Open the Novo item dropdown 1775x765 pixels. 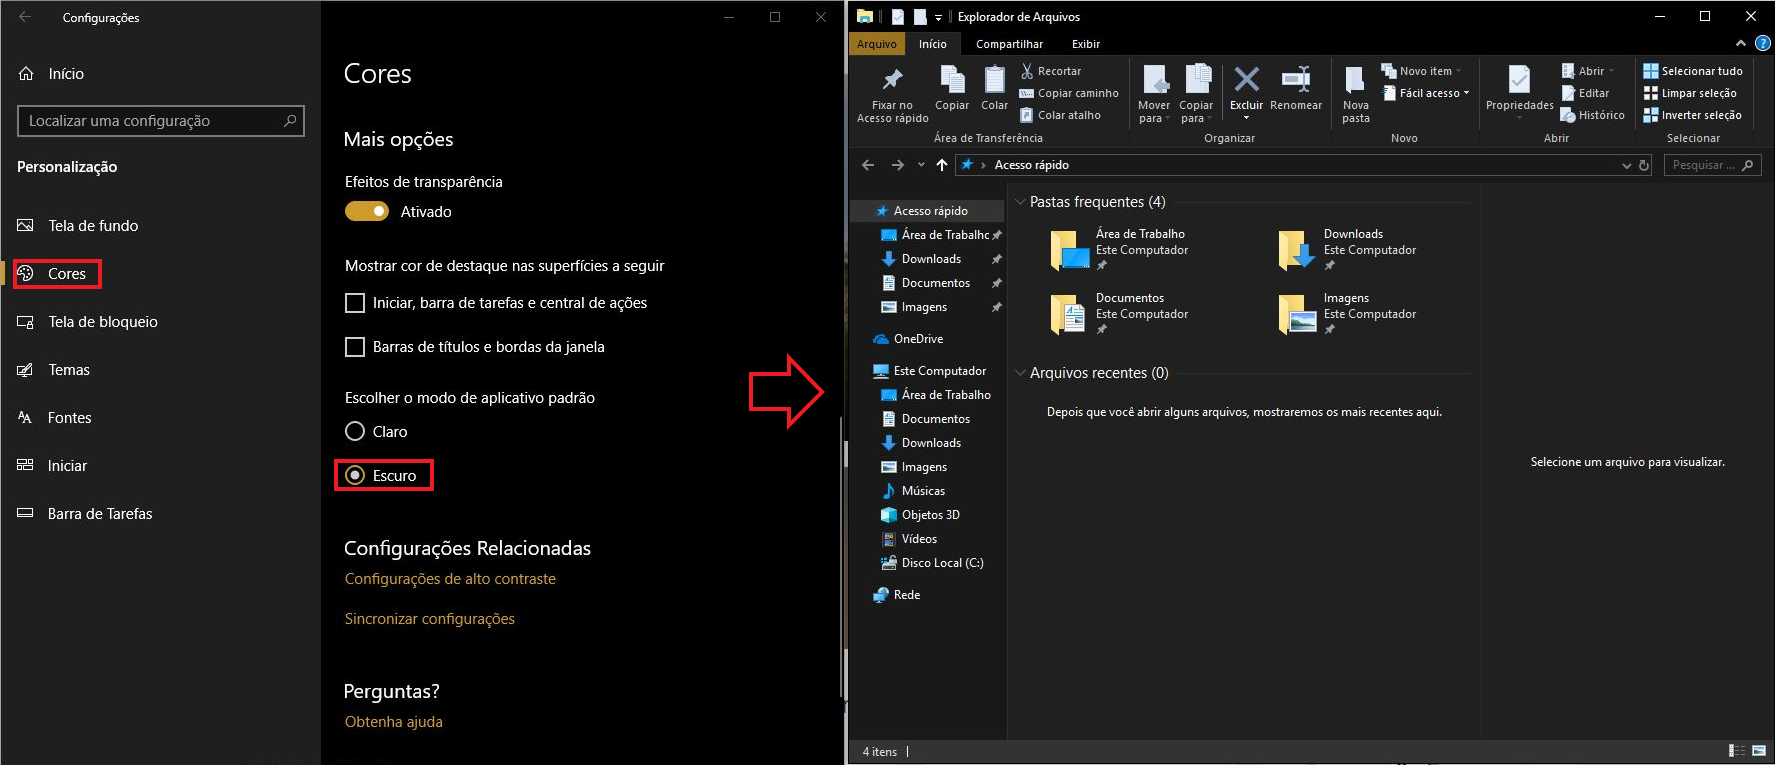click(1421, 71)
